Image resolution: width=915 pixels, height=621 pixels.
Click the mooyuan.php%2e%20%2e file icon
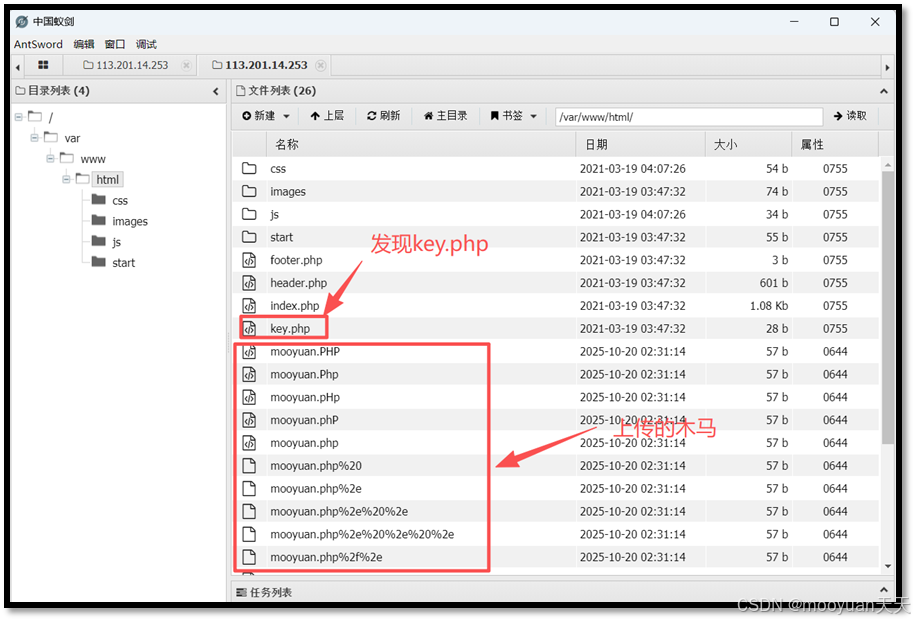[249, 511]
